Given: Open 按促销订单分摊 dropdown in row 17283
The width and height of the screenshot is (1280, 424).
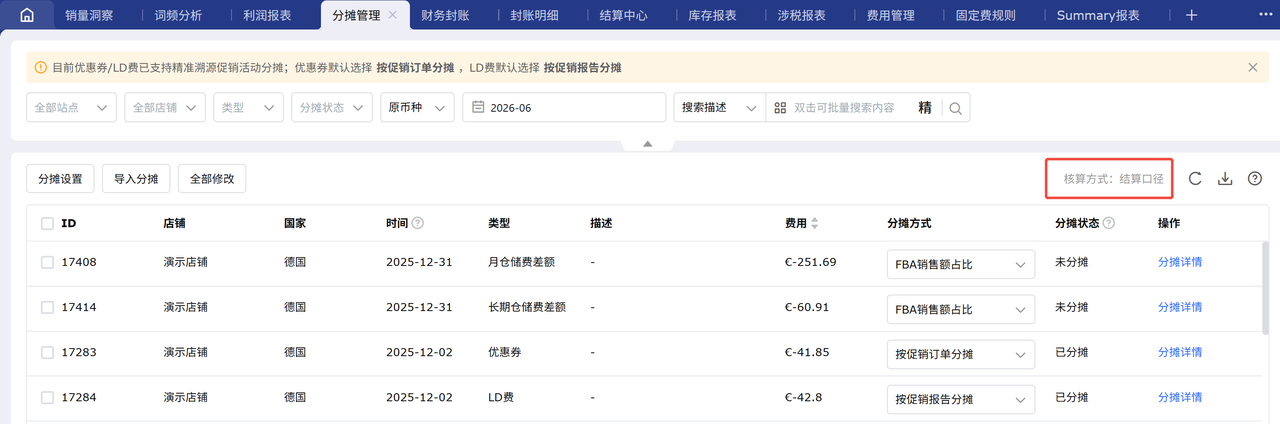Looking at the screenshot, I should tap(961, 354).
